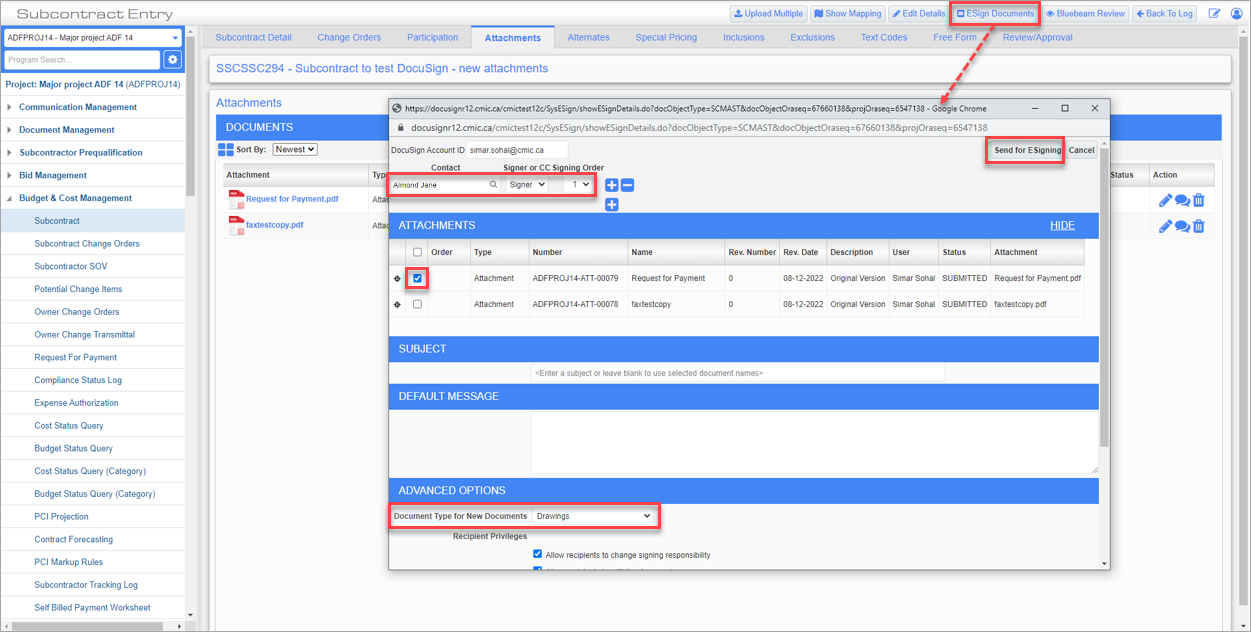Switch to the Change Orders tab
1251x632 pixels.
coord(349,38)
